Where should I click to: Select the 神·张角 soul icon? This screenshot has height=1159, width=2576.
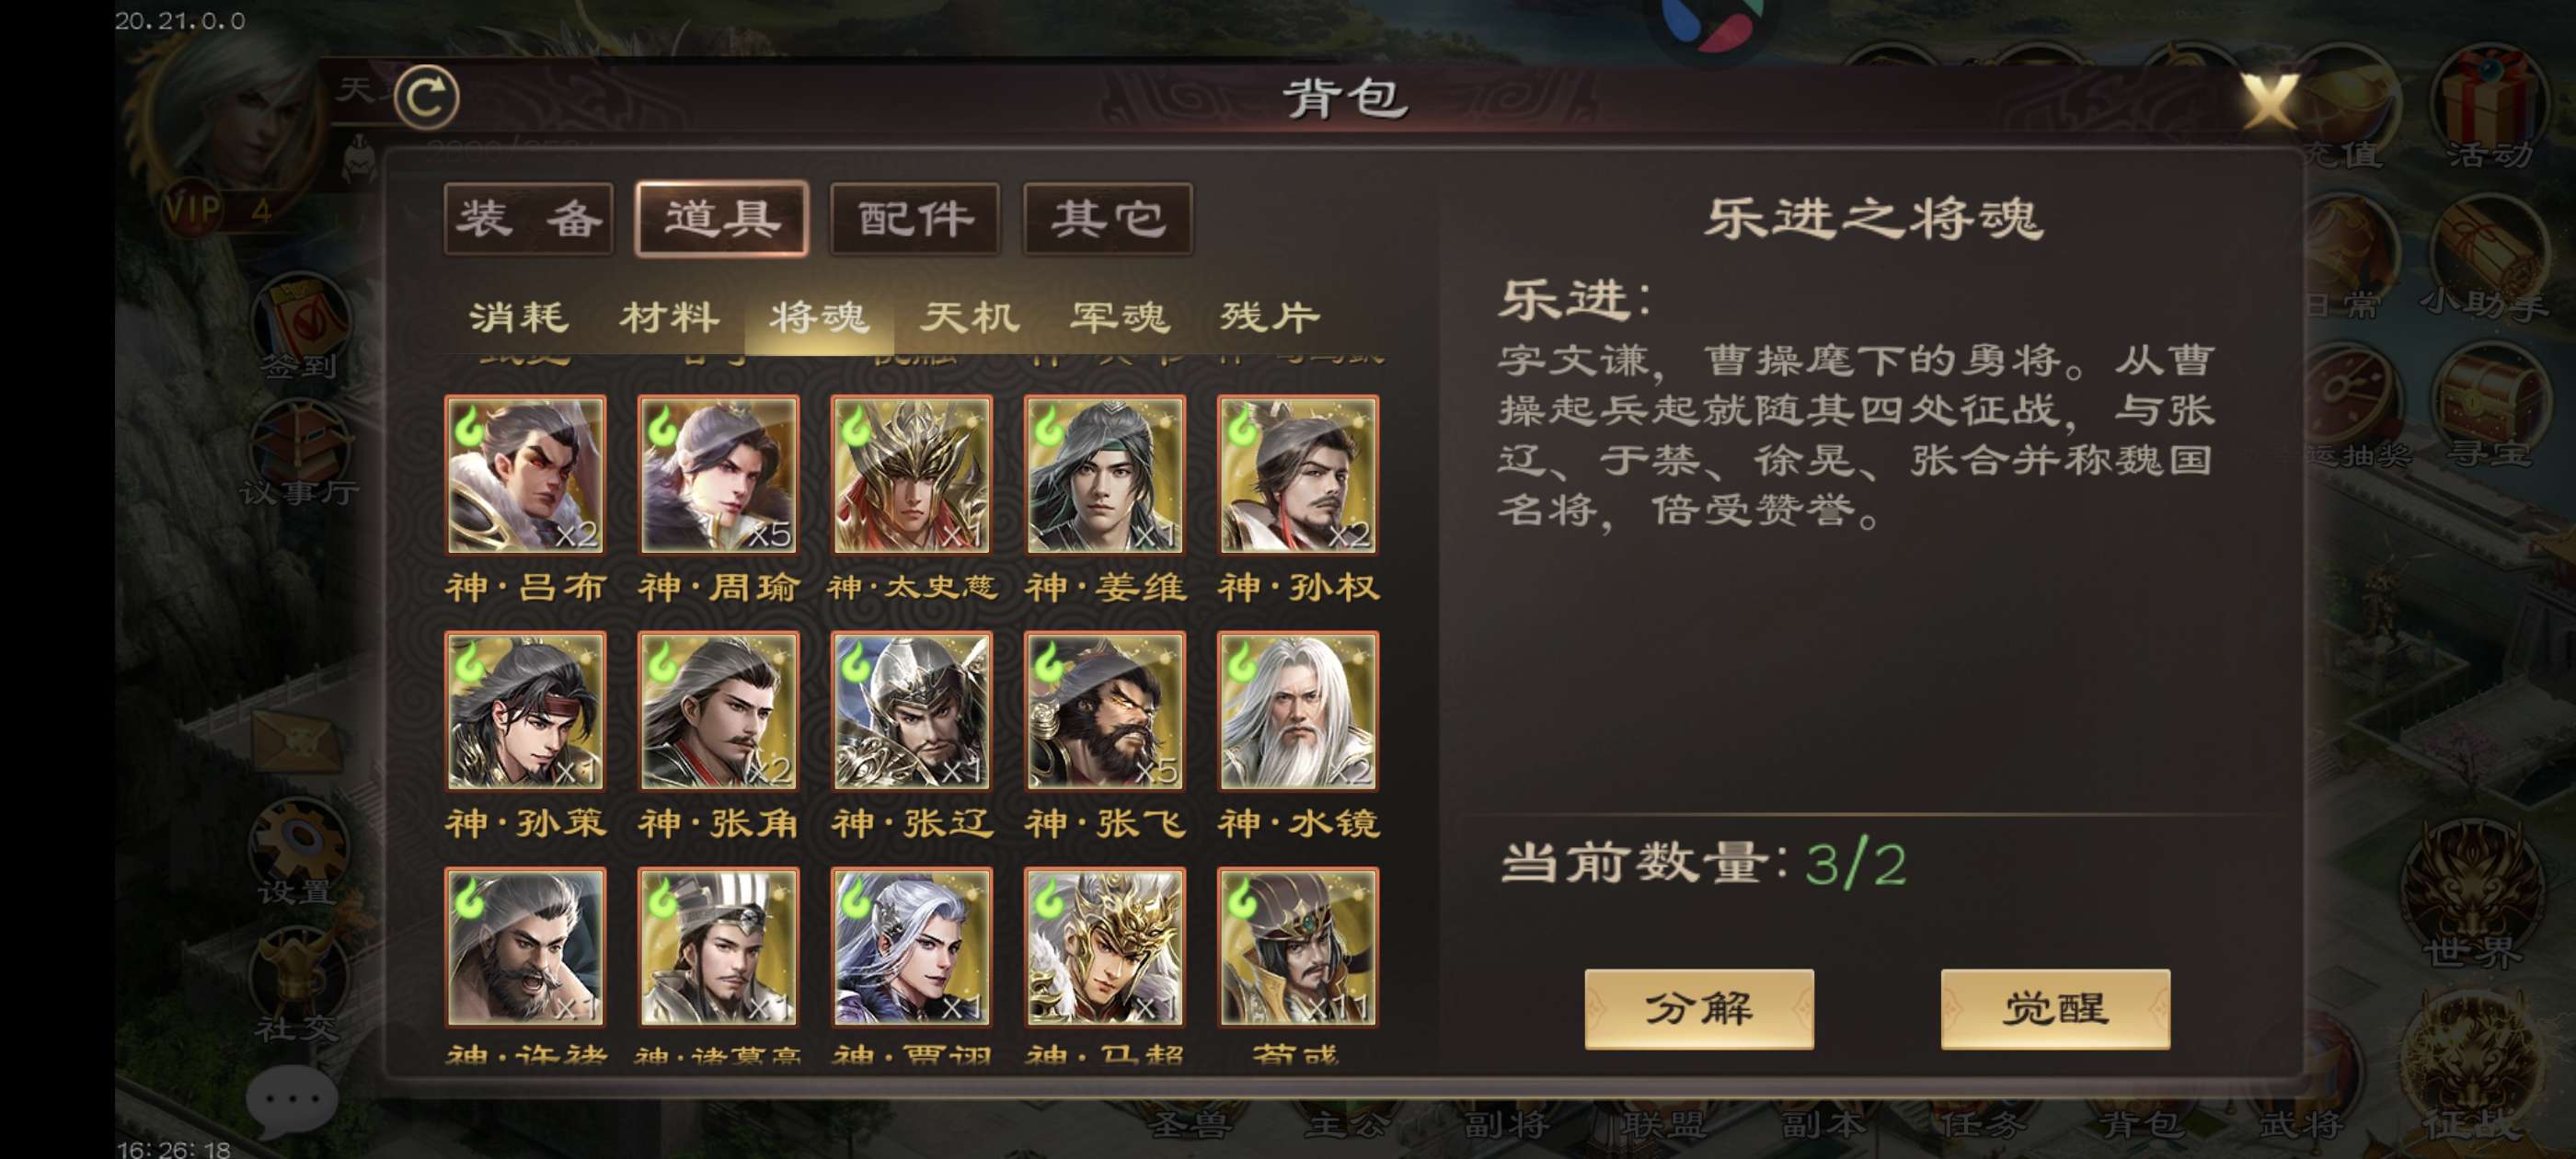click(x=718, y=711)
